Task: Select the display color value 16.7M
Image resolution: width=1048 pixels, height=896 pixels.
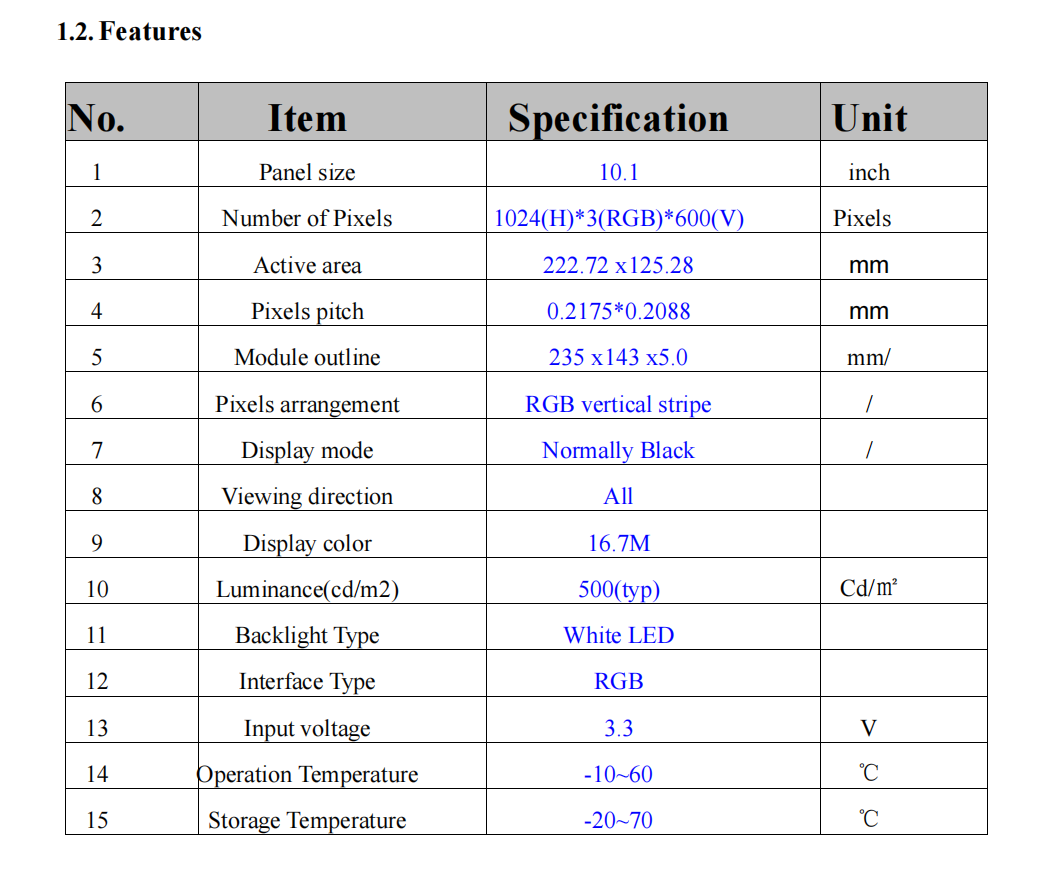Action: point(618,543)
